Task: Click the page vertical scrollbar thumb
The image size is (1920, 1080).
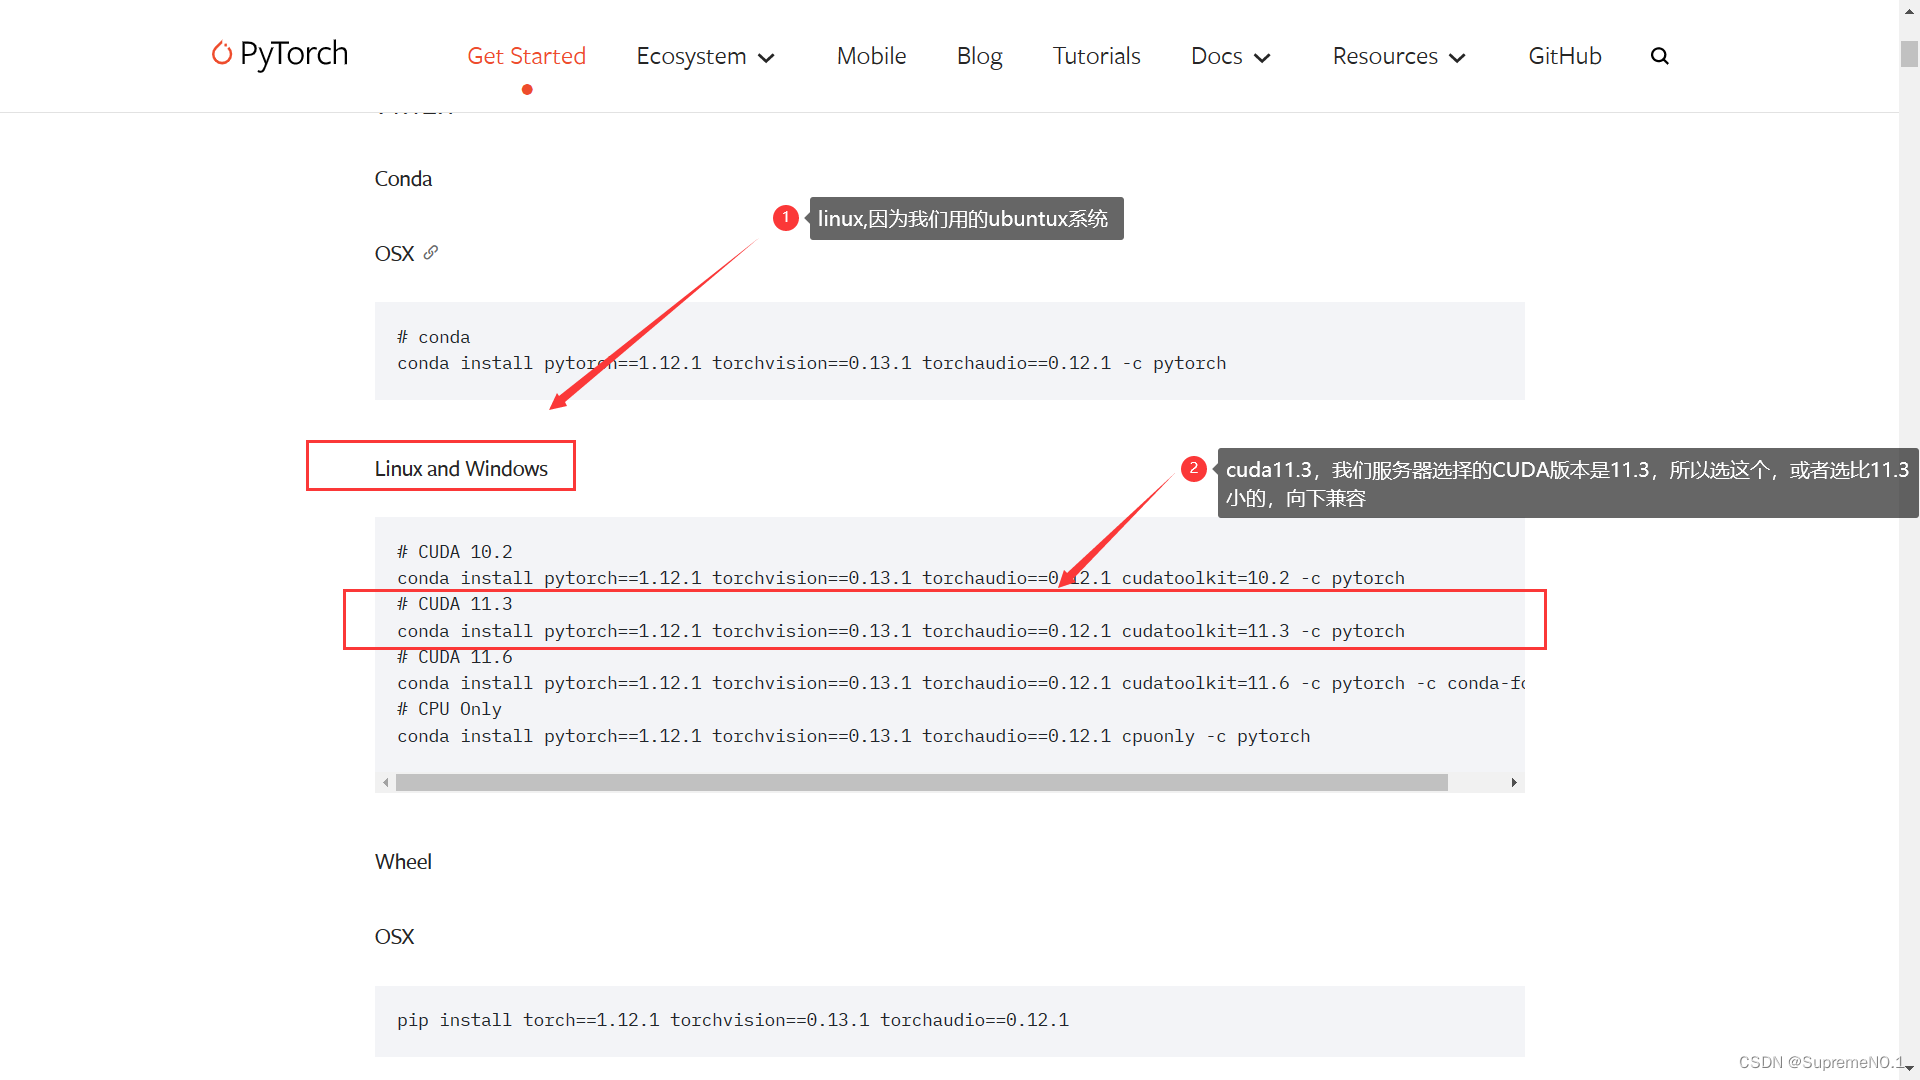Action: point(1909,53)
